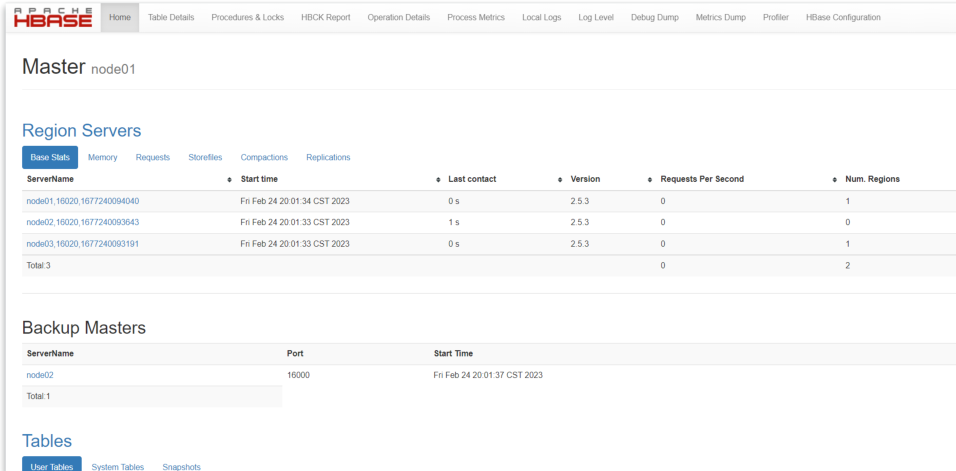Click the port value 16000

(298, 375)
